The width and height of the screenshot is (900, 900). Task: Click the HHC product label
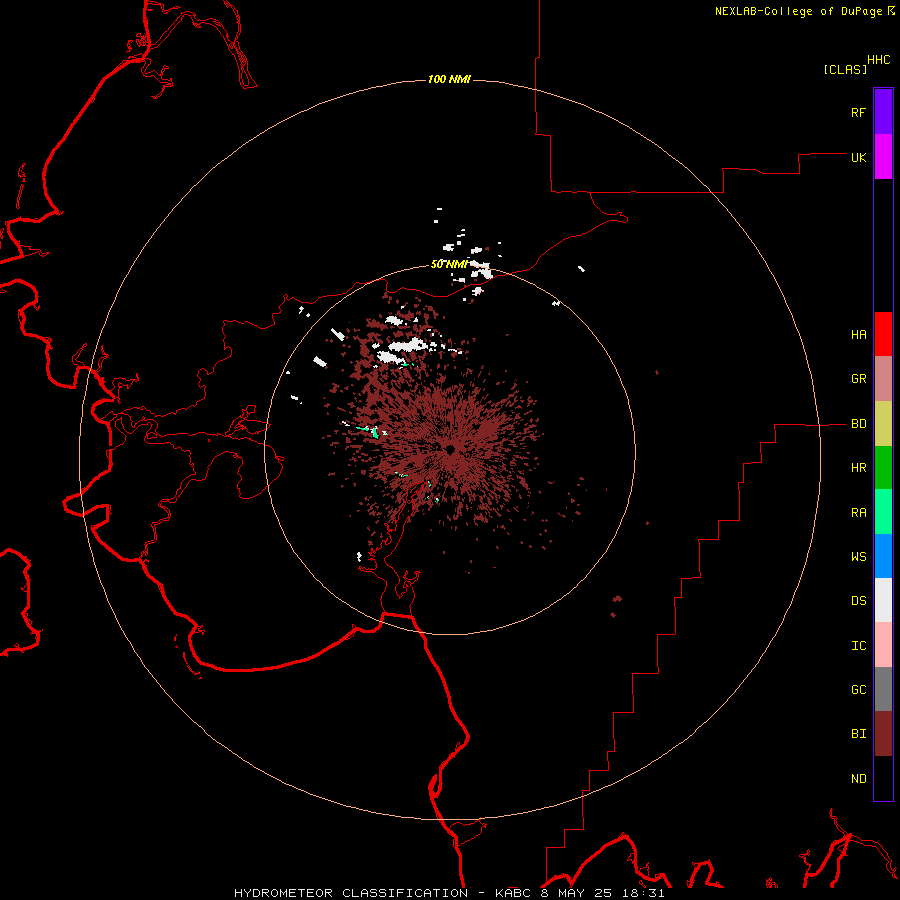[x=878, y=60]
